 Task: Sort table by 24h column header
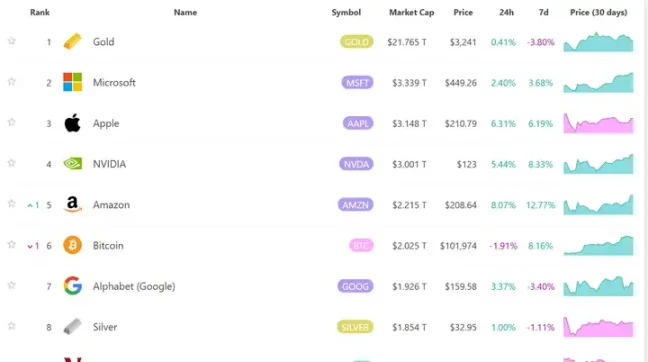(x=506, y=12)
